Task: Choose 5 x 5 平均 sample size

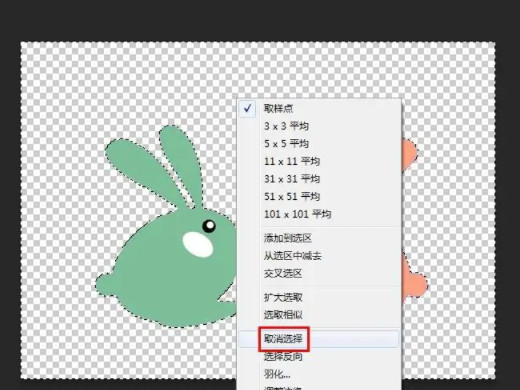Action: pyautogui.click(x=319, y=144)
